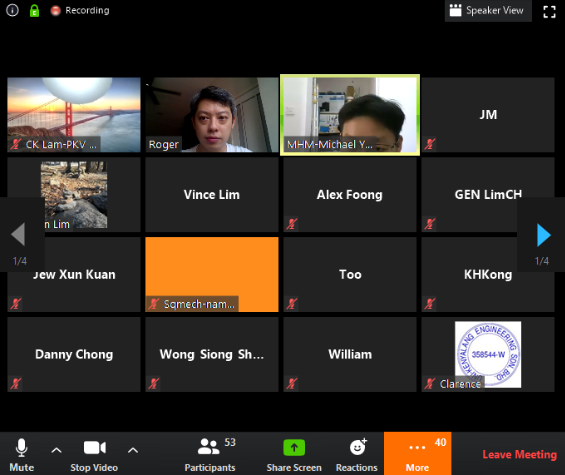Click the muted mic icon on Alex Foong tile

(292, 224)
